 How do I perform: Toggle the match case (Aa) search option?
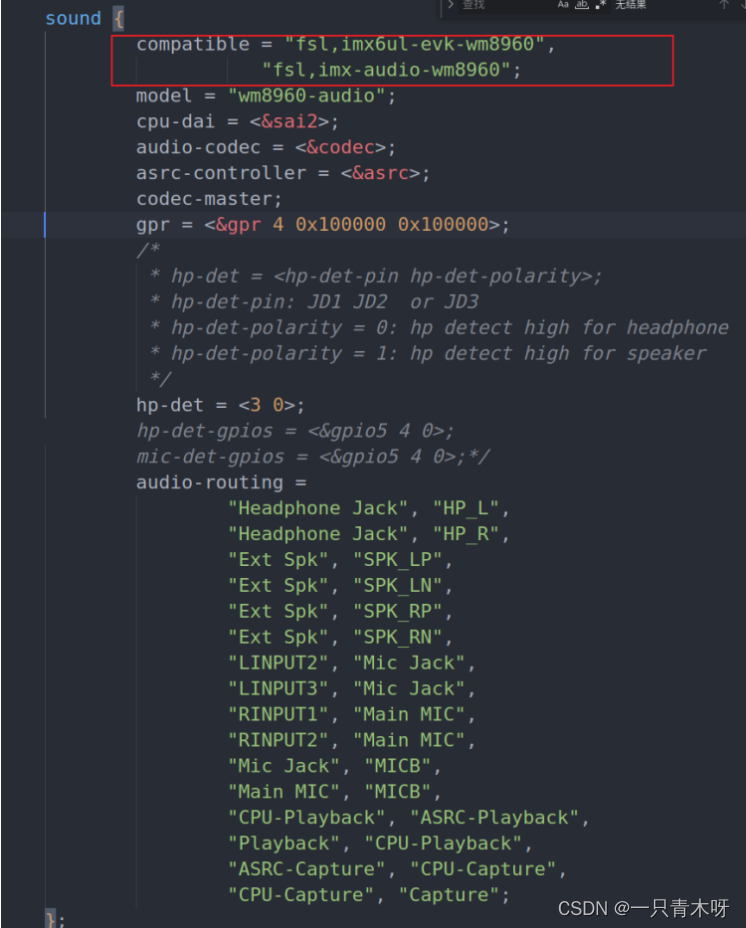[562, 5]
